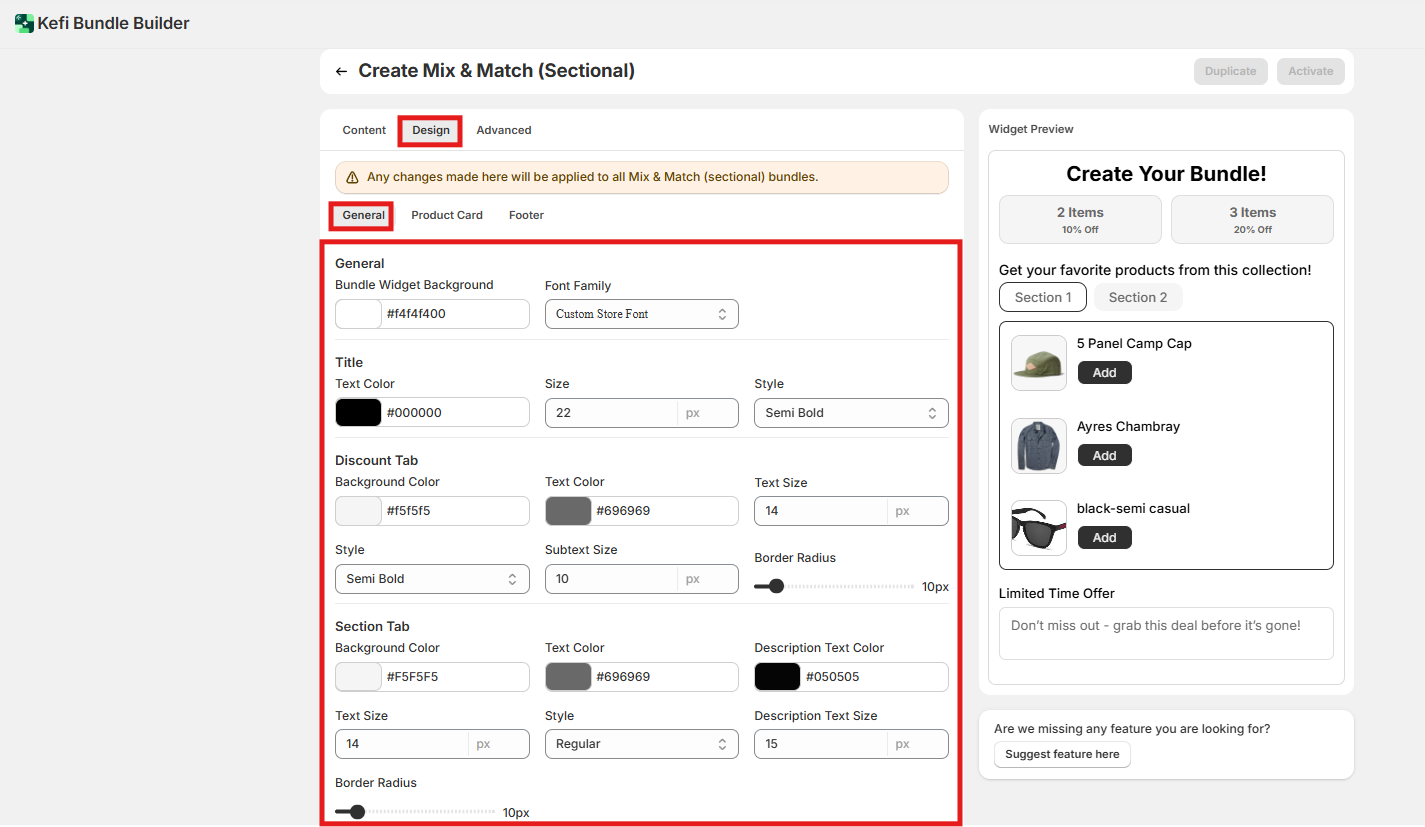Select the Product Card sub-tab
The image size is (1425, 827).
[x=446, y=215]
